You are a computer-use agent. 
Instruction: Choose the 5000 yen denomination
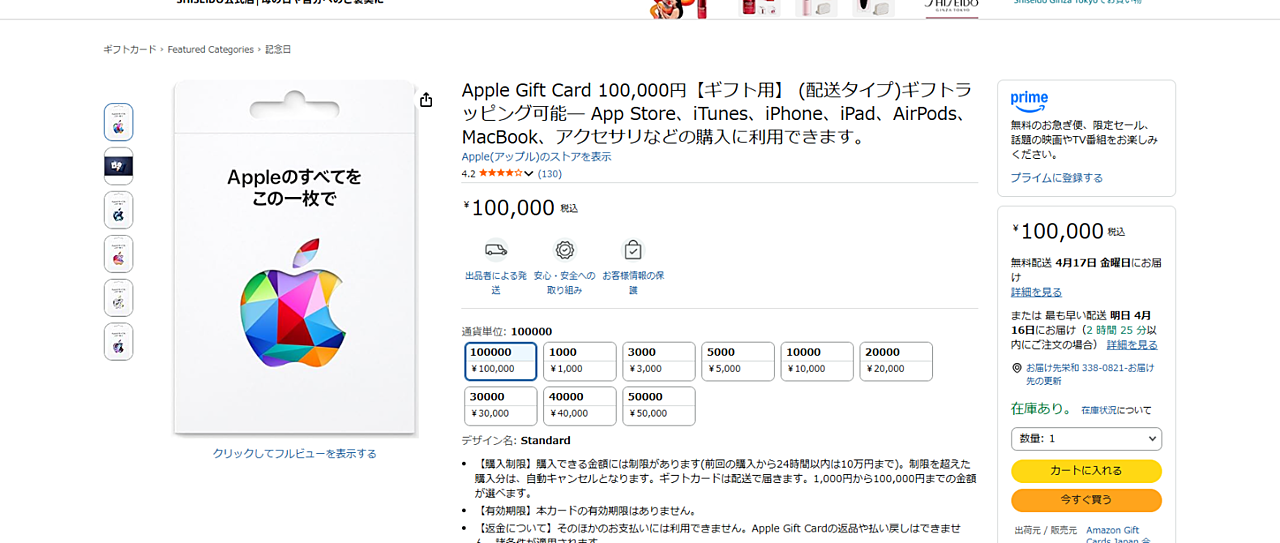point(738,361)
